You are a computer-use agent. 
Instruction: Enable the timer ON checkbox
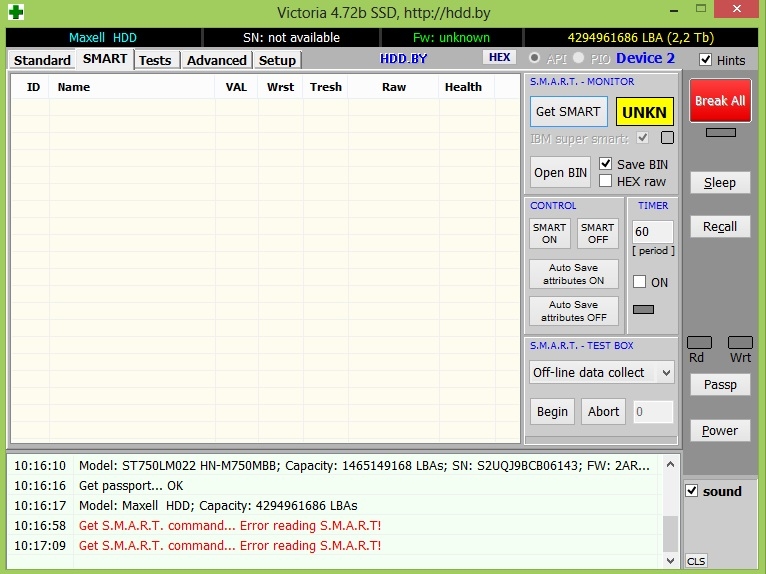click(639, 282)
